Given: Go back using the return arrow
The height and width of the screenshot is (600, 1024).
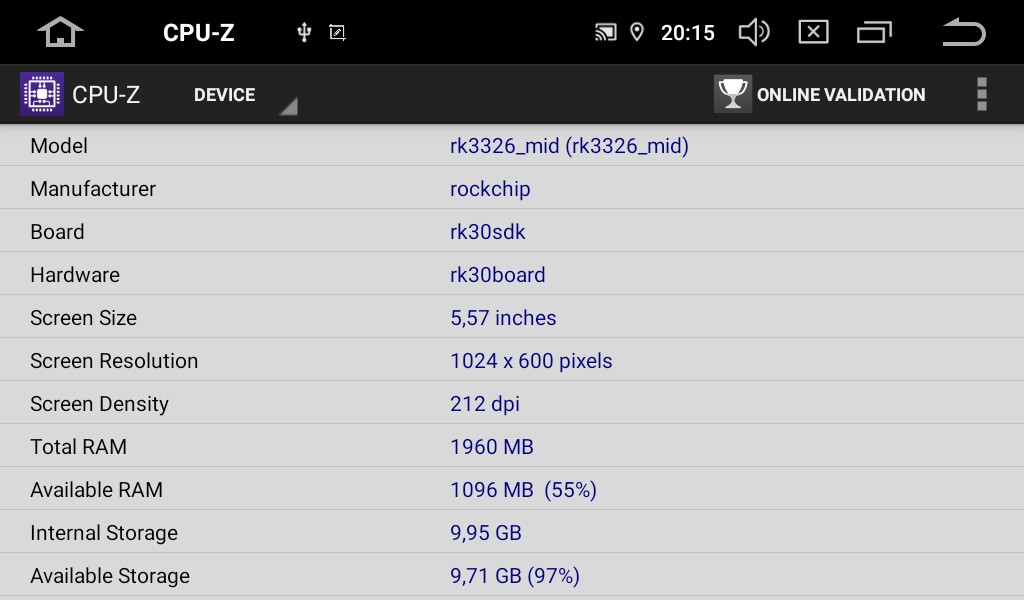Looking at the screenshot, I should tap(964, 32).
